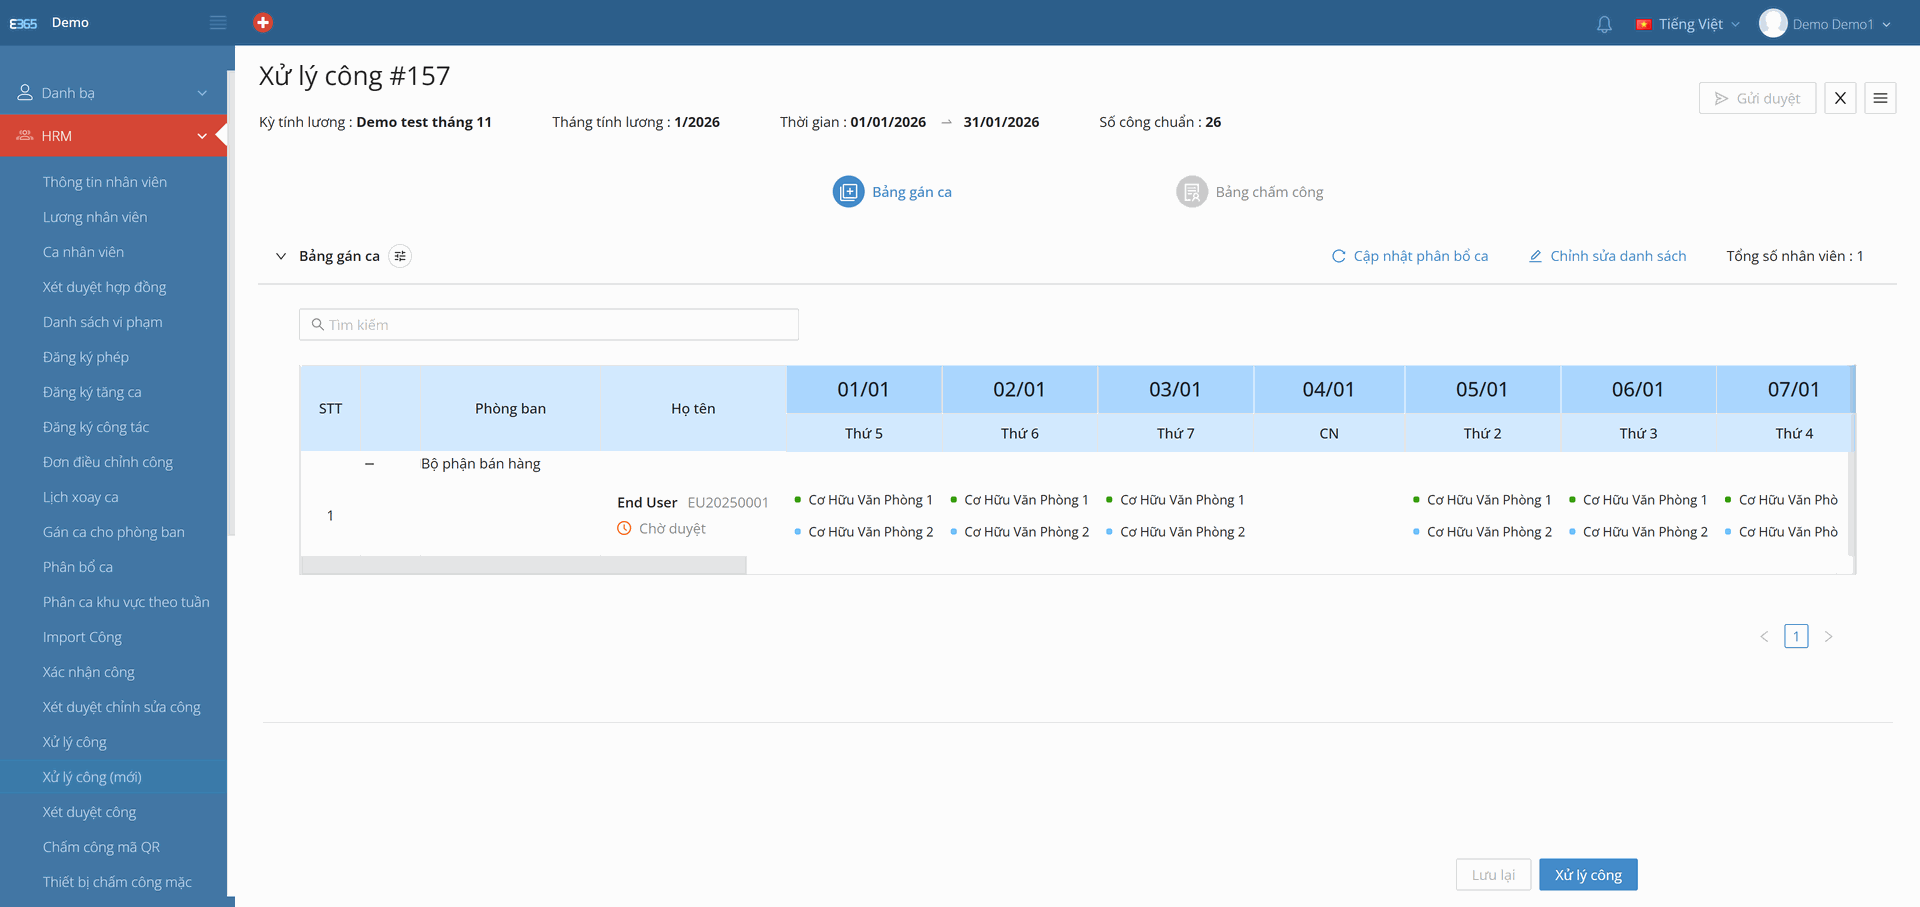Open the Tiếng Việt language dropdown
Screen dimensions: 1920x907
(x=1688, y=24)
